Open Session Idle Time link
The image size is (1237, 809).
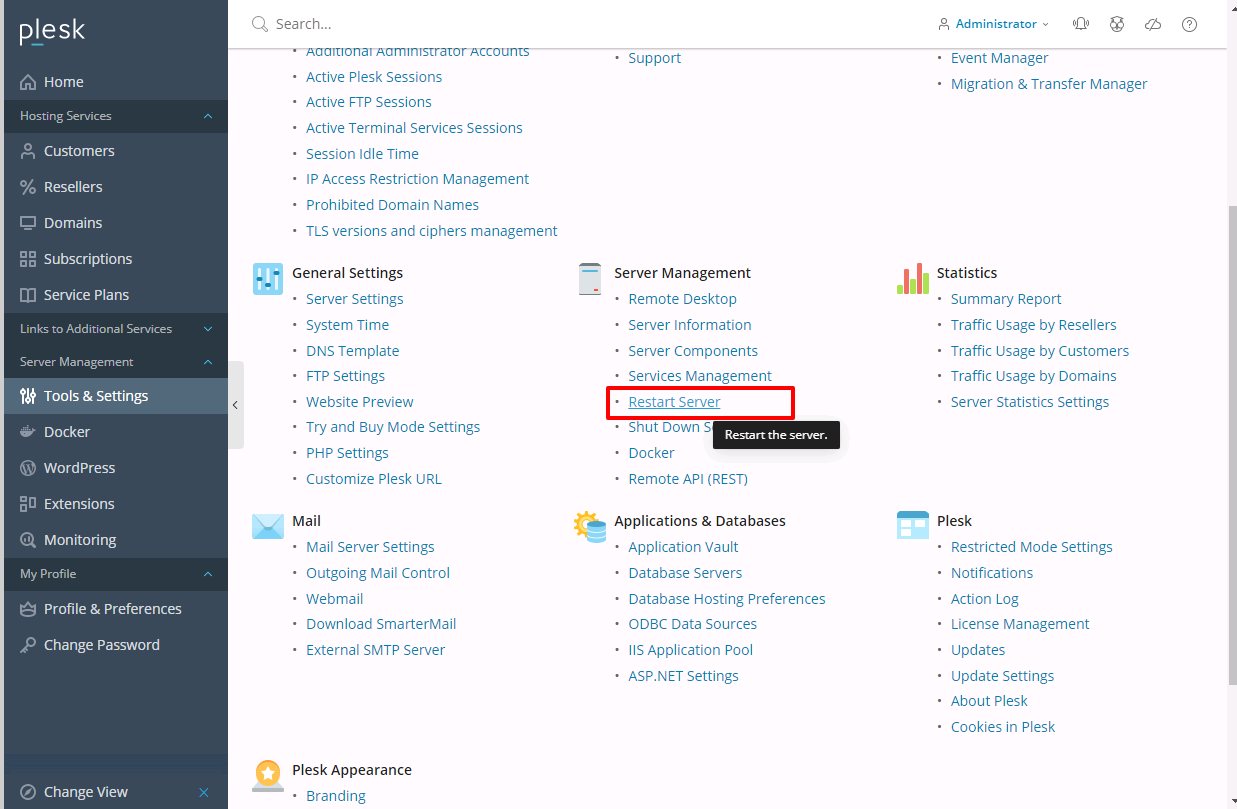pos(362,154)
